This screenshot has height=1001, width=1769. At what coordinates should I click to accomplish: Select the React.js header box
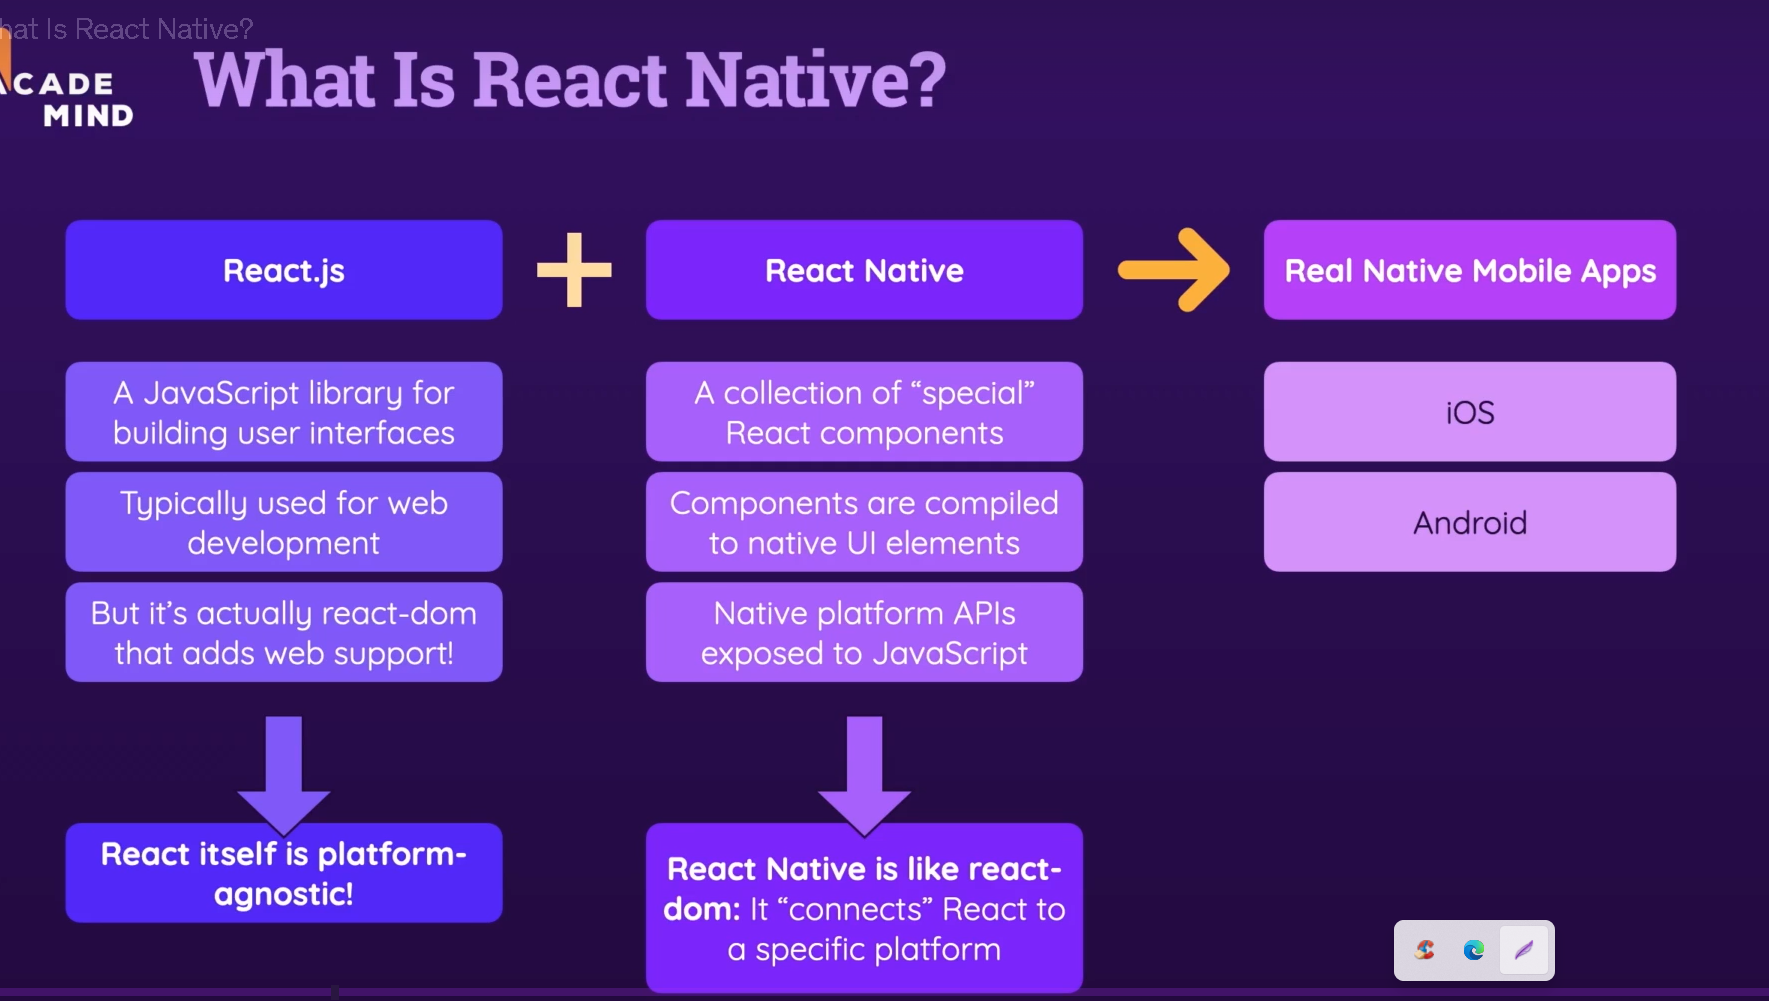tap(284, 270)
